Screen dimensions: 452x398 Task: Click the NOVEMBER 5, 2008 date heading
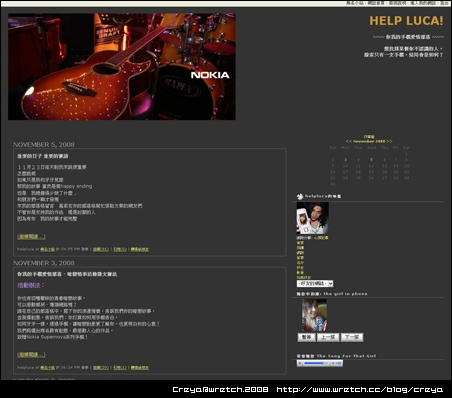[44, 145]
